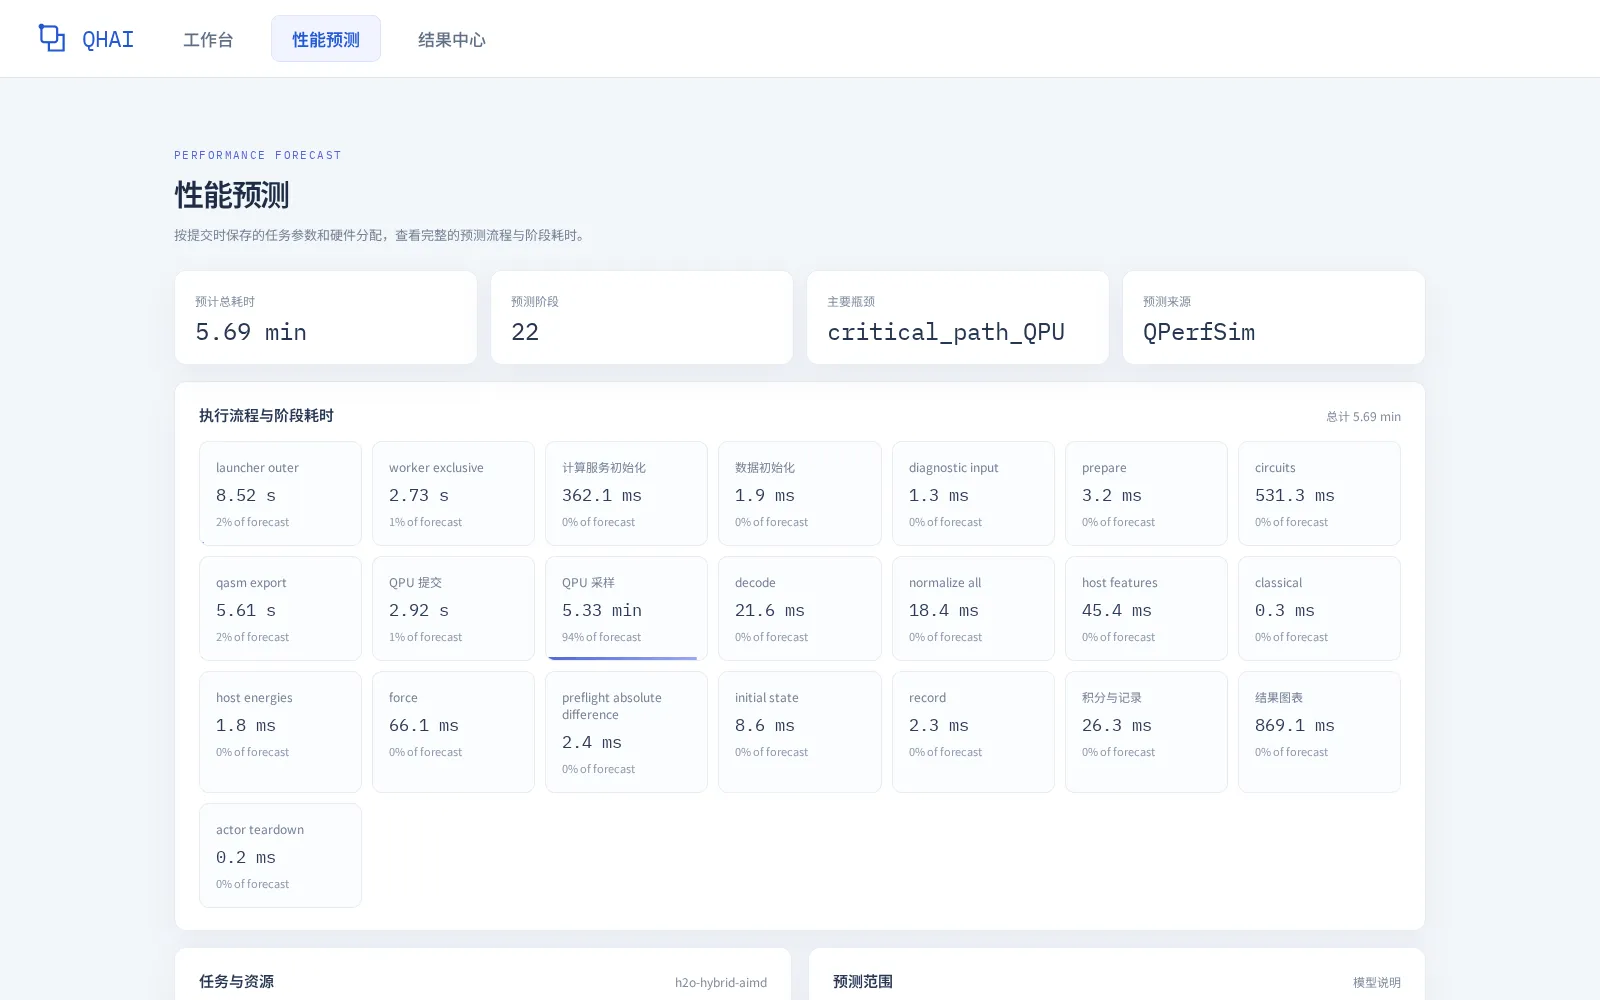The height and width of the screenshot is (1000, 1600).
Task: Open the circuits stage card
Action: [x=1319, y=493]
